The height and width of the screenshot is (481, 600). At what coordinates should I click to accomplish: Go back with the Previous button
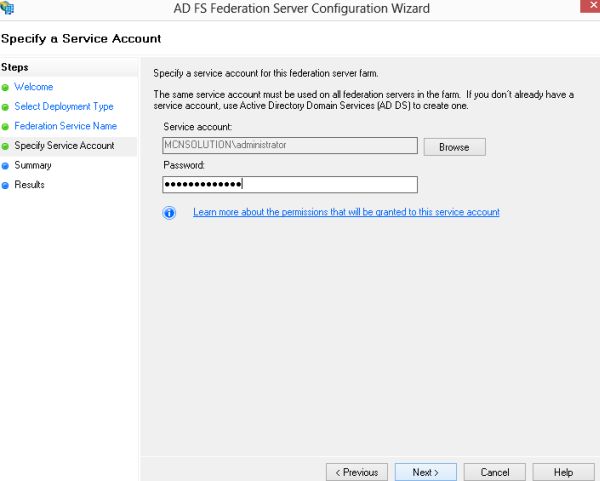(x=356, y=472)
